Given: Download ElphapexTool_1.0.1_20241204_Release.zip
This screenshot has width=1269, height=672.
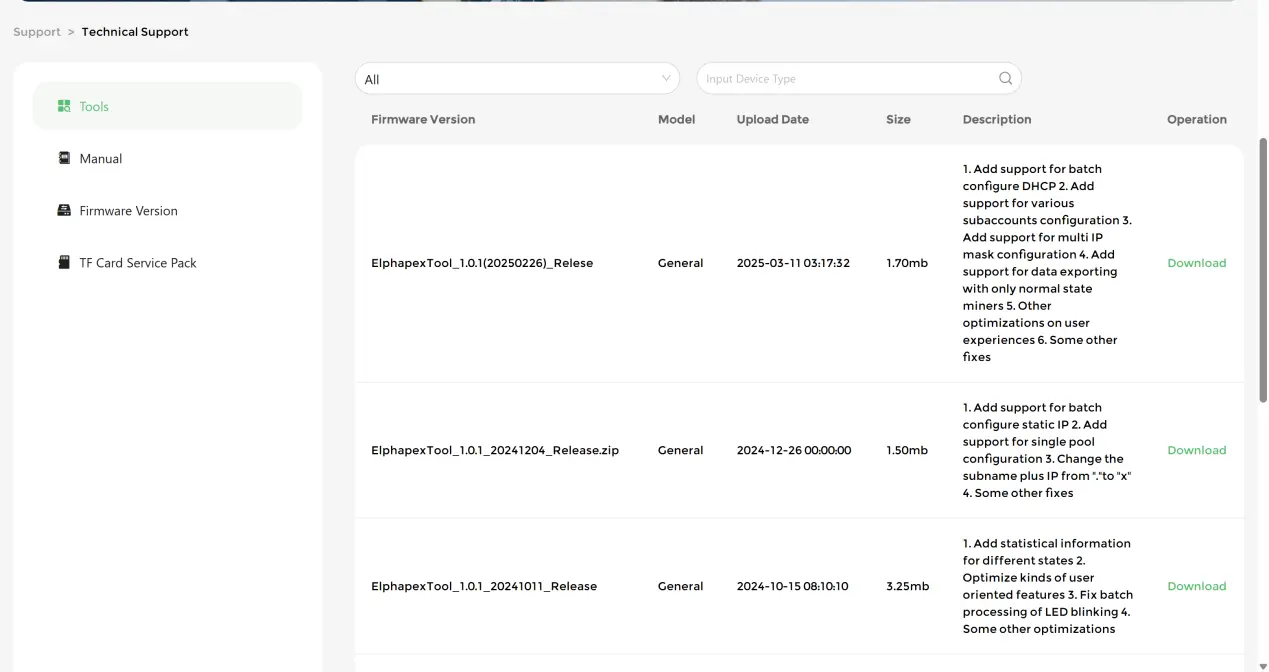Looking at the screenshot, I should coord(1196,450).
